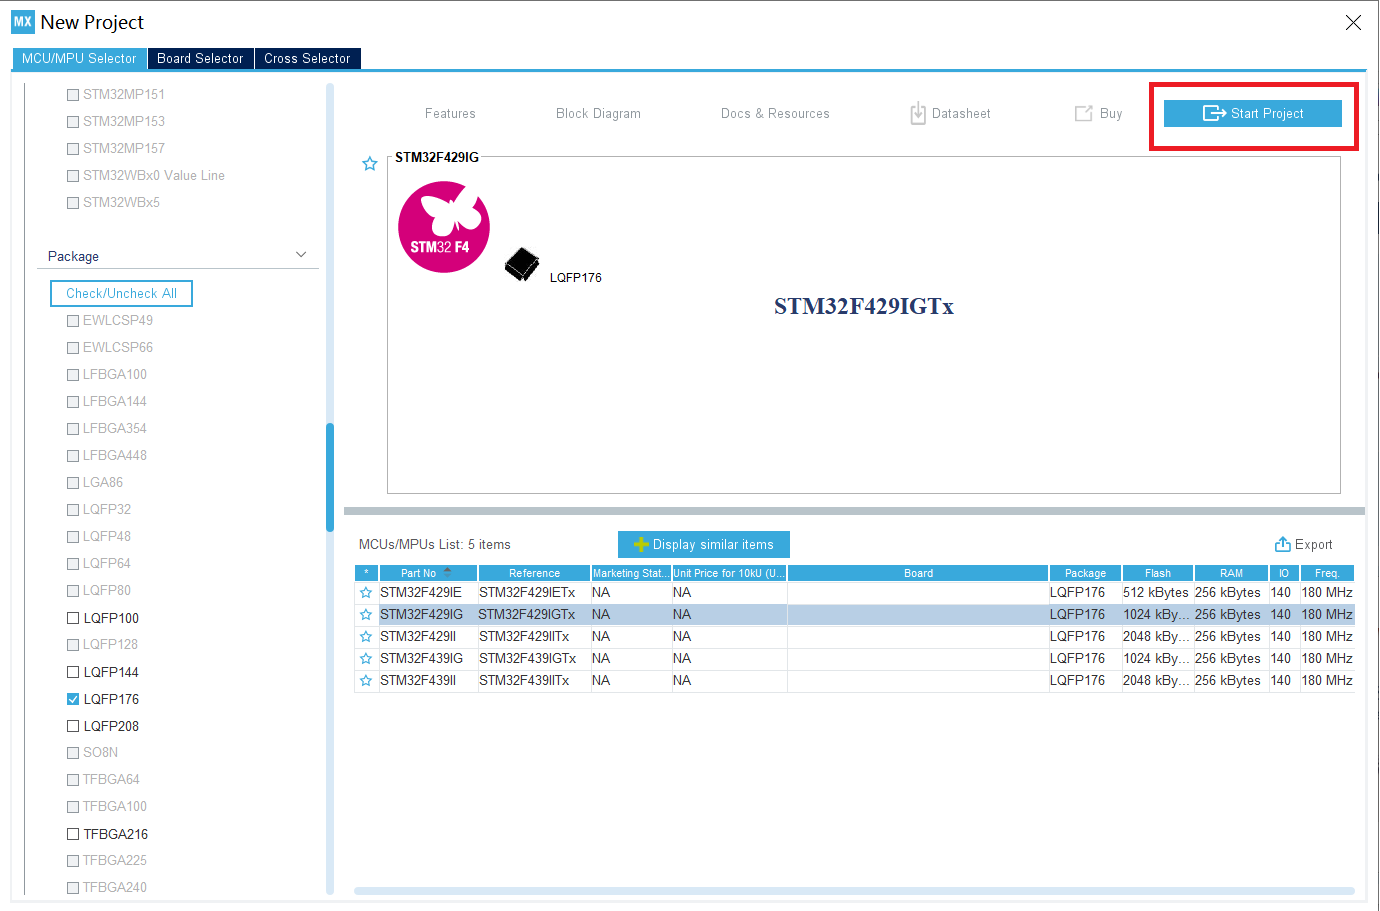Sort list by IO column

click(x=1284, y=573)
